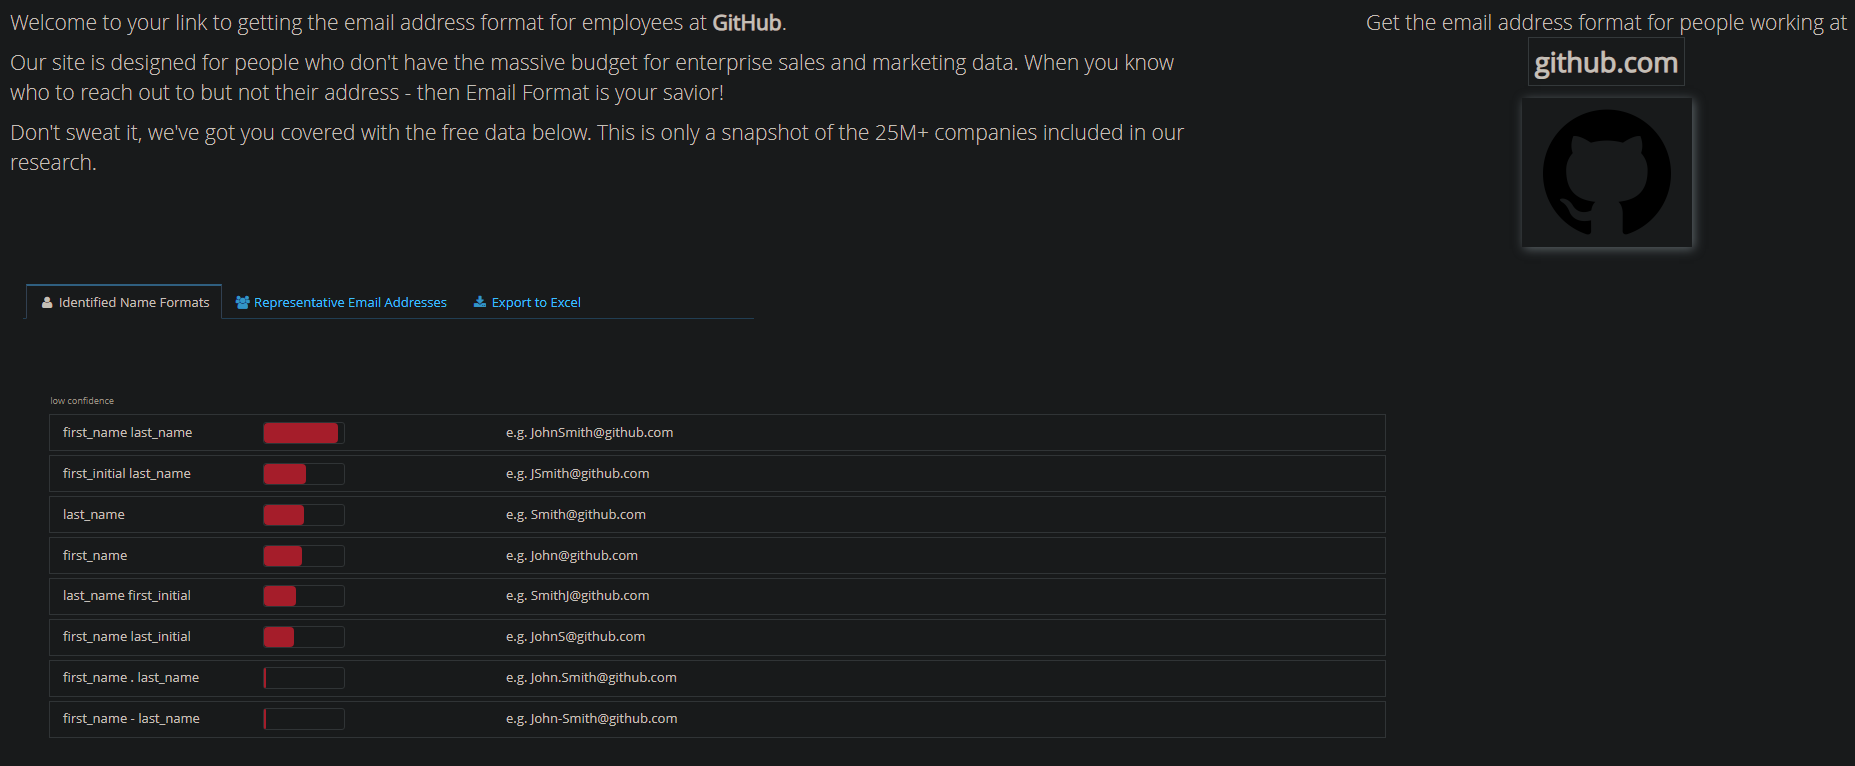Select the first_name last_initial format label
This screenshot has height=766, width=1855.
127,637
